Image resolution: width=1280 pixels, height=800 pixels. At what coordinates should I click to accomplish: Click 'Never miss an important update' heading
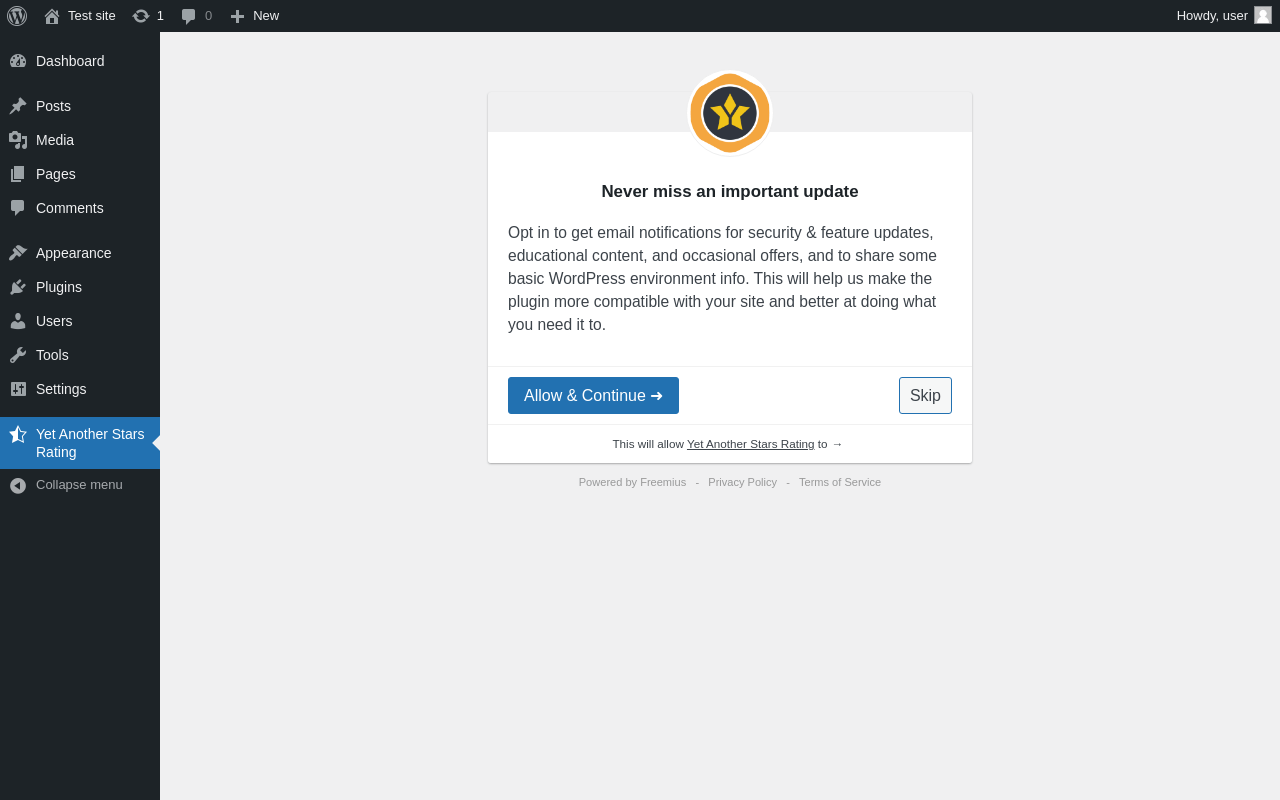click(x=730, y=191)
